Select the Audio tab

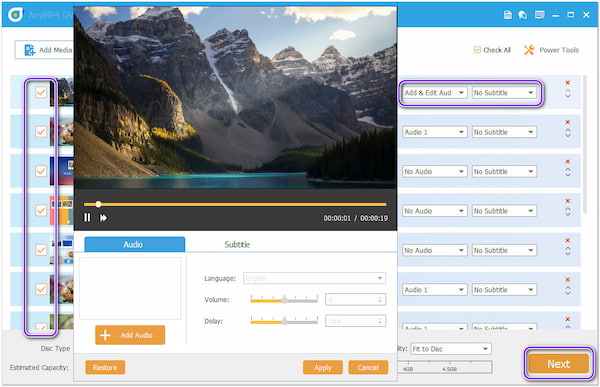[134, 244]
